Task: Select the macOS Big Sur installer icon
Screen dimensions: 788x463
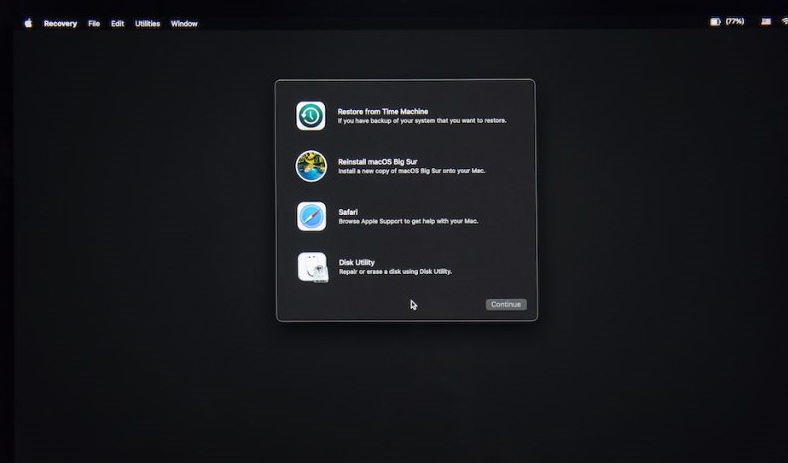Action: [x=311, y=166]
